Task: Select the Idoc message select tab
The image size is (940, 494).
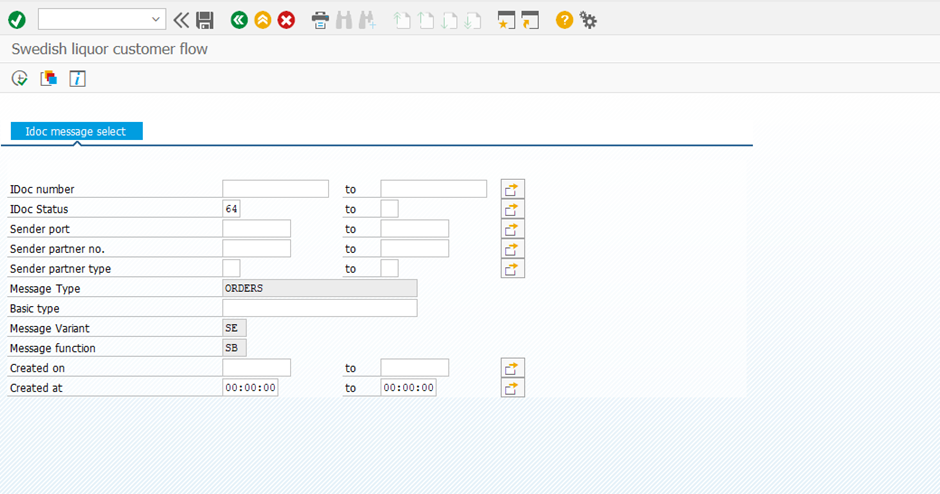Action: [76, 131]
